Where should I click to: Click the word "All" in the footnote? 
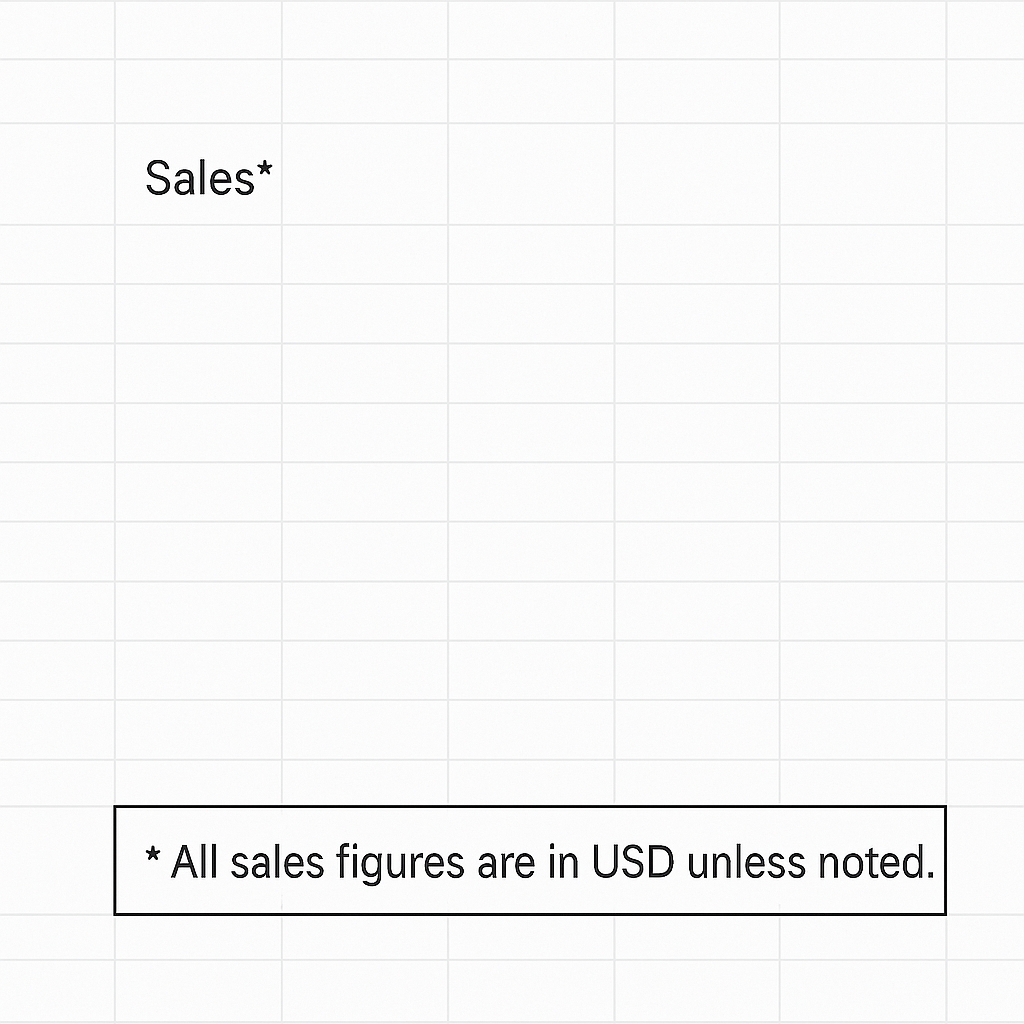click(x=195, y=862)
